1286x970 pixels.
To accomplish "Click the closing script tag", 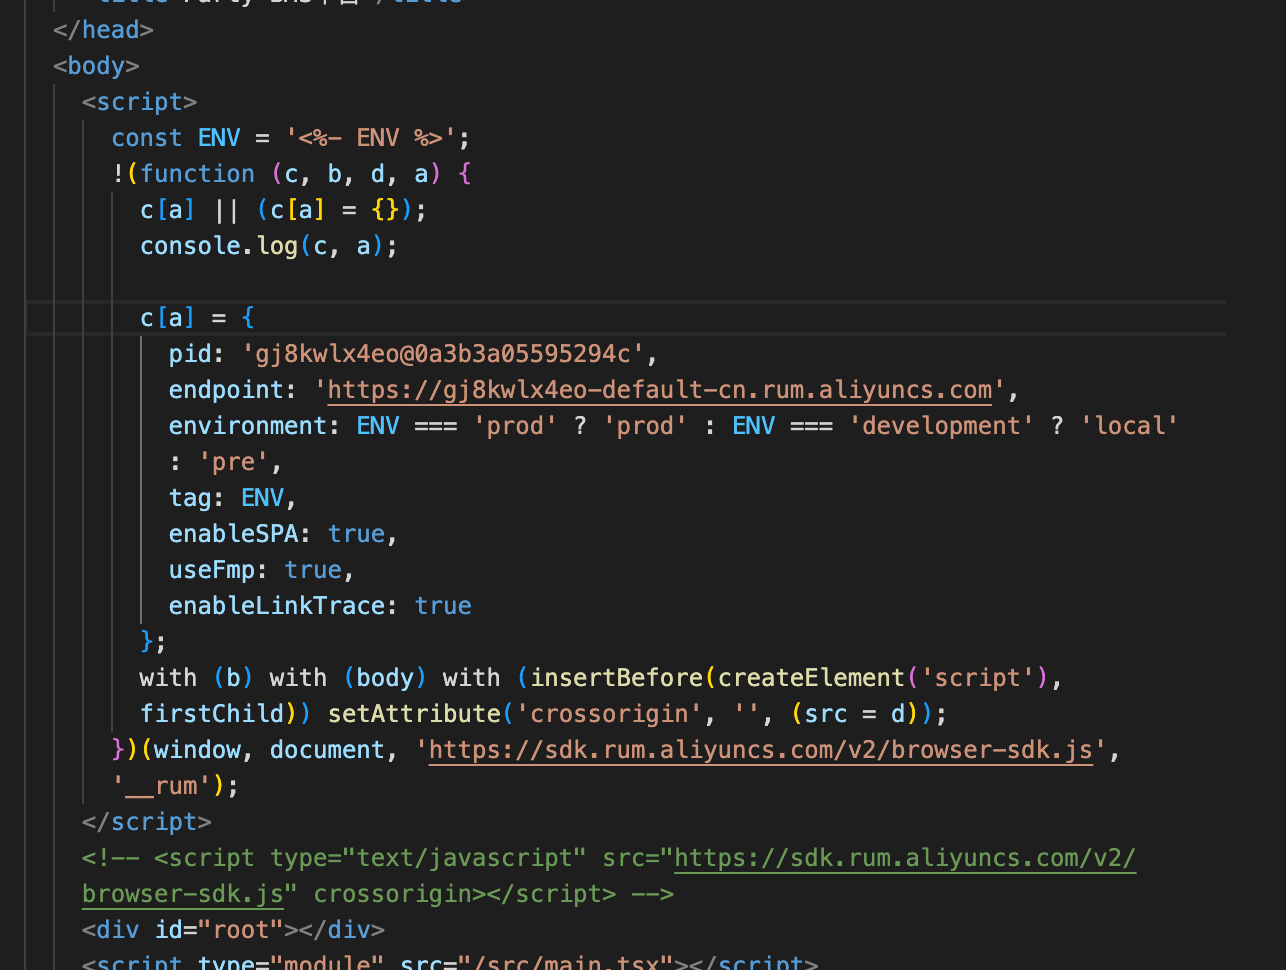I will [x=147, y=822].
